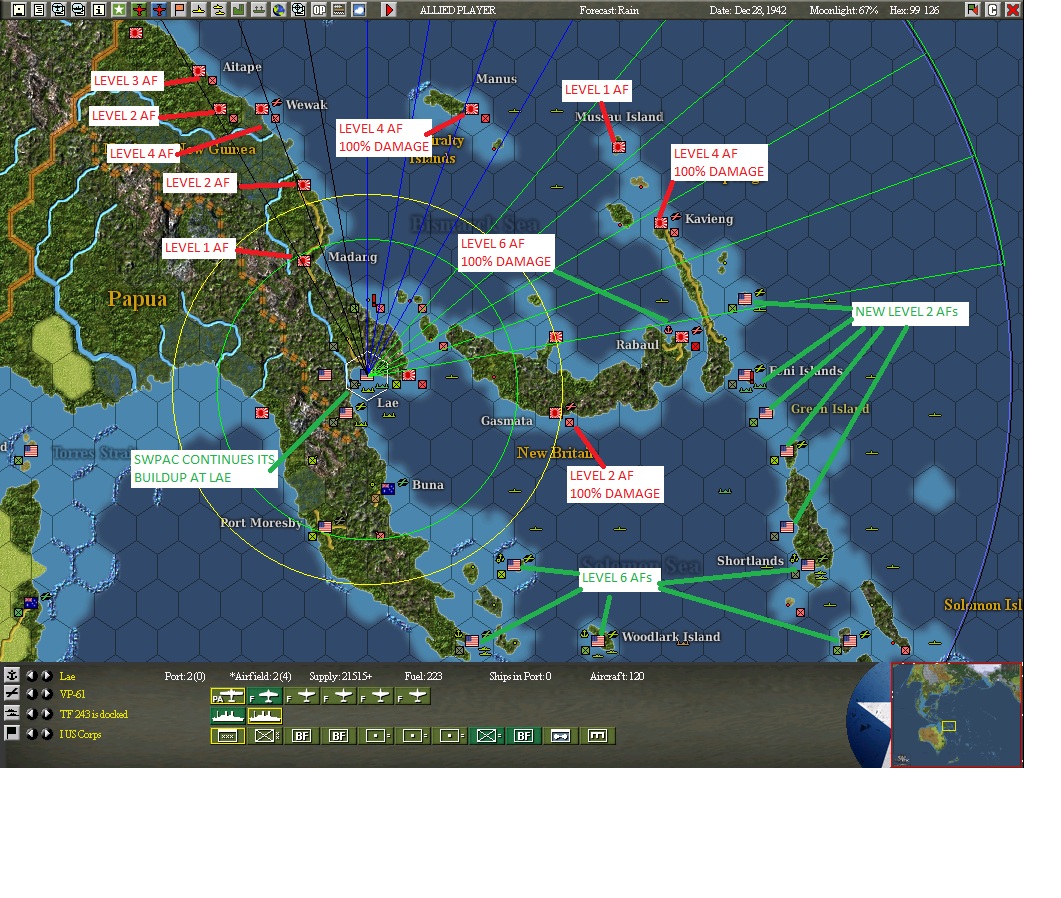Click the stacked yellow ships toolbar icon

tap(219, 9)
